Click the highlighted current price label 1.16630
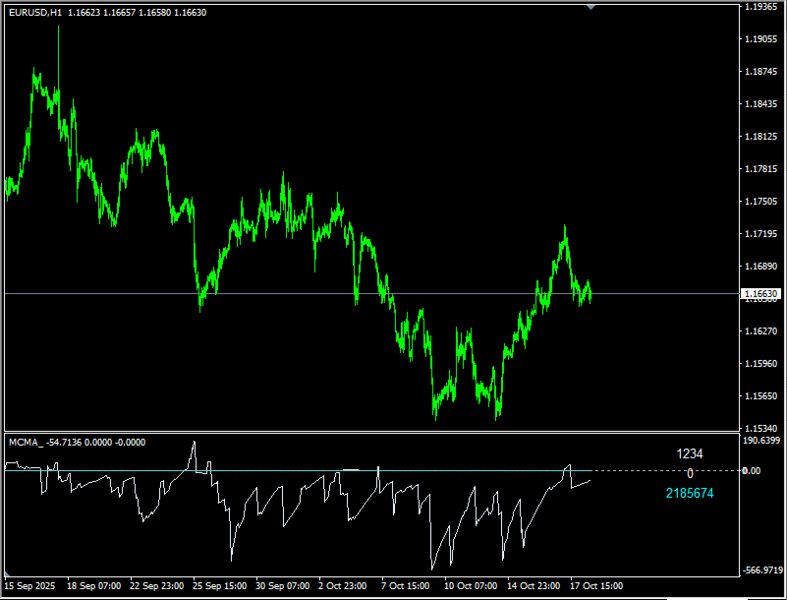This screenshot has height=600, width=787. tap(760, 294)
